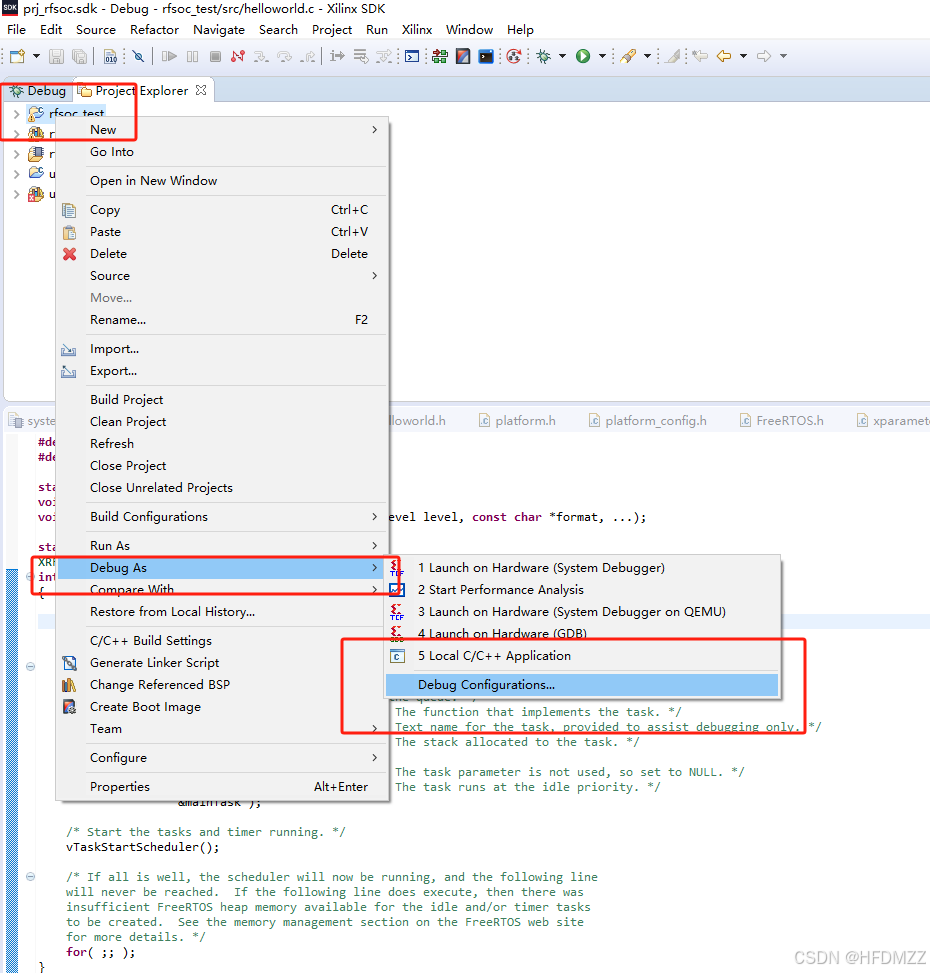Click the Step Into icon

point(261,56)
